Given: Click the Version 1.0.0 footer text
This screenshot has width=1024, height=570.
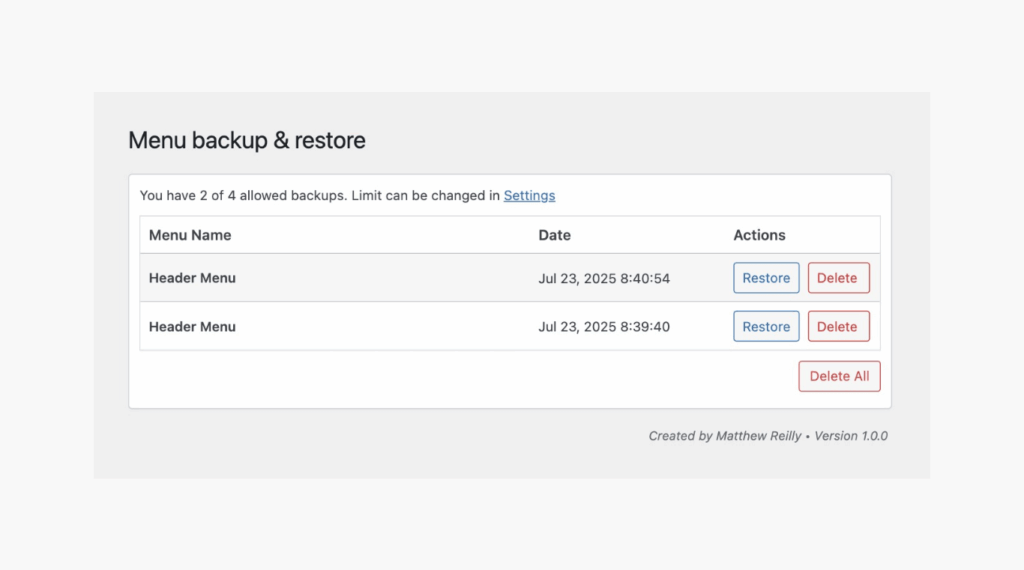Looking at the screenshot, I should coord(850,436).
